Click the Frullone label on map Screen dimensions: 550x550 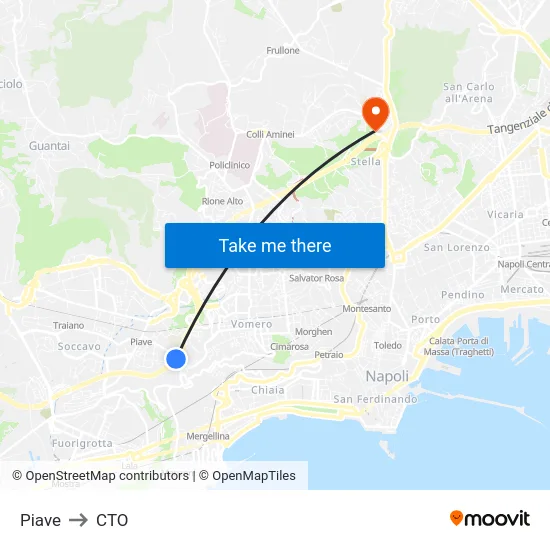(283, 51)
